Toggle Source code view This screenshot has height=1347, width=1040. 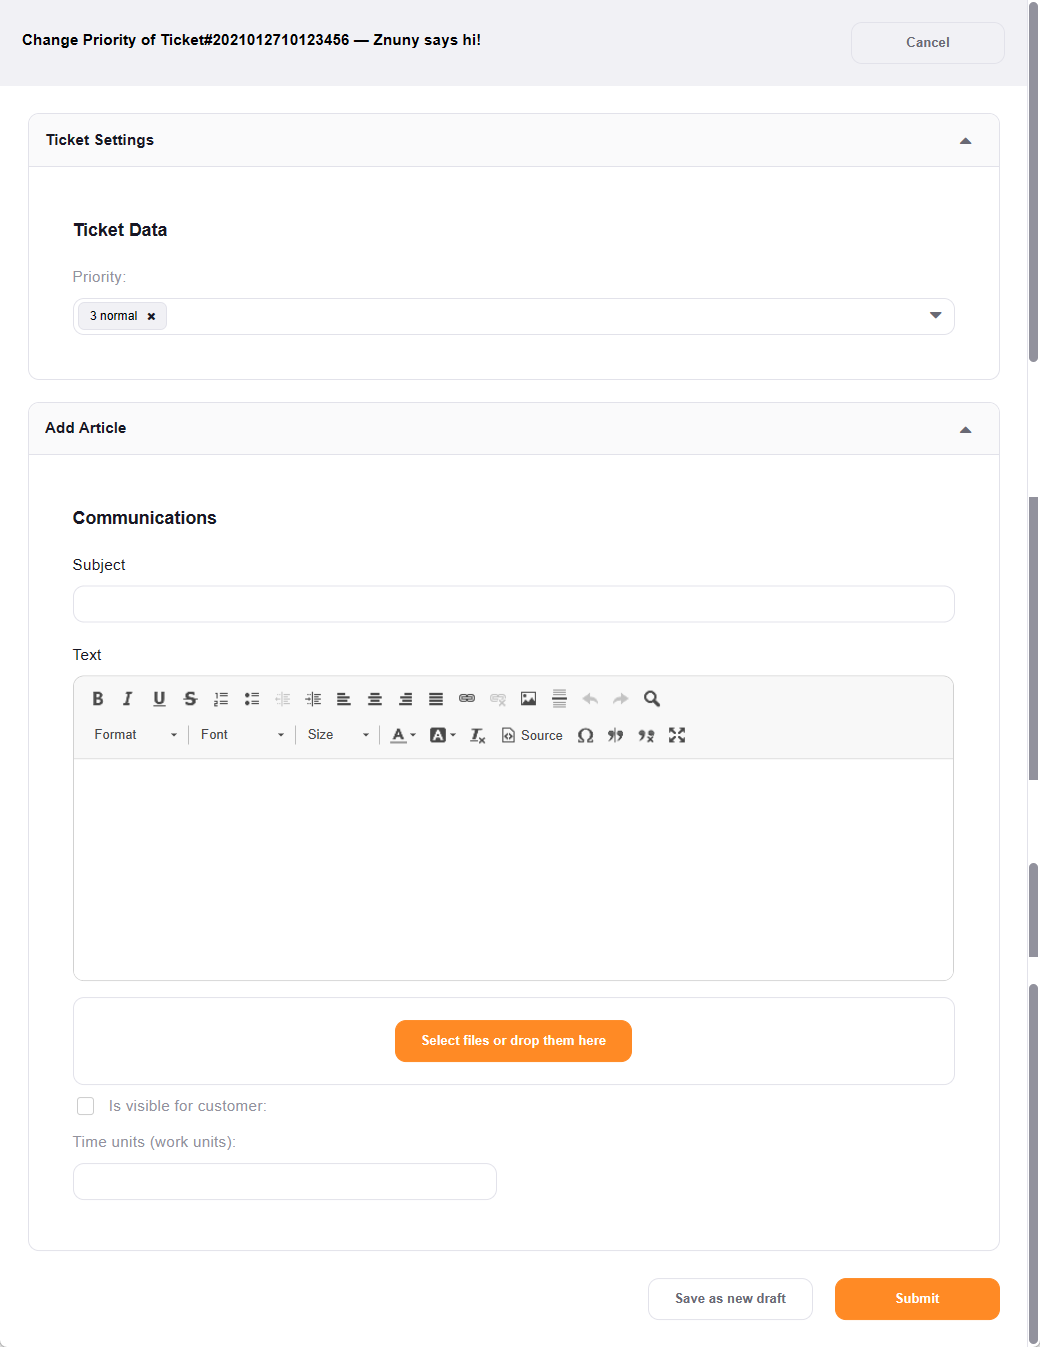pyautogui.click(x=532, y=735)
